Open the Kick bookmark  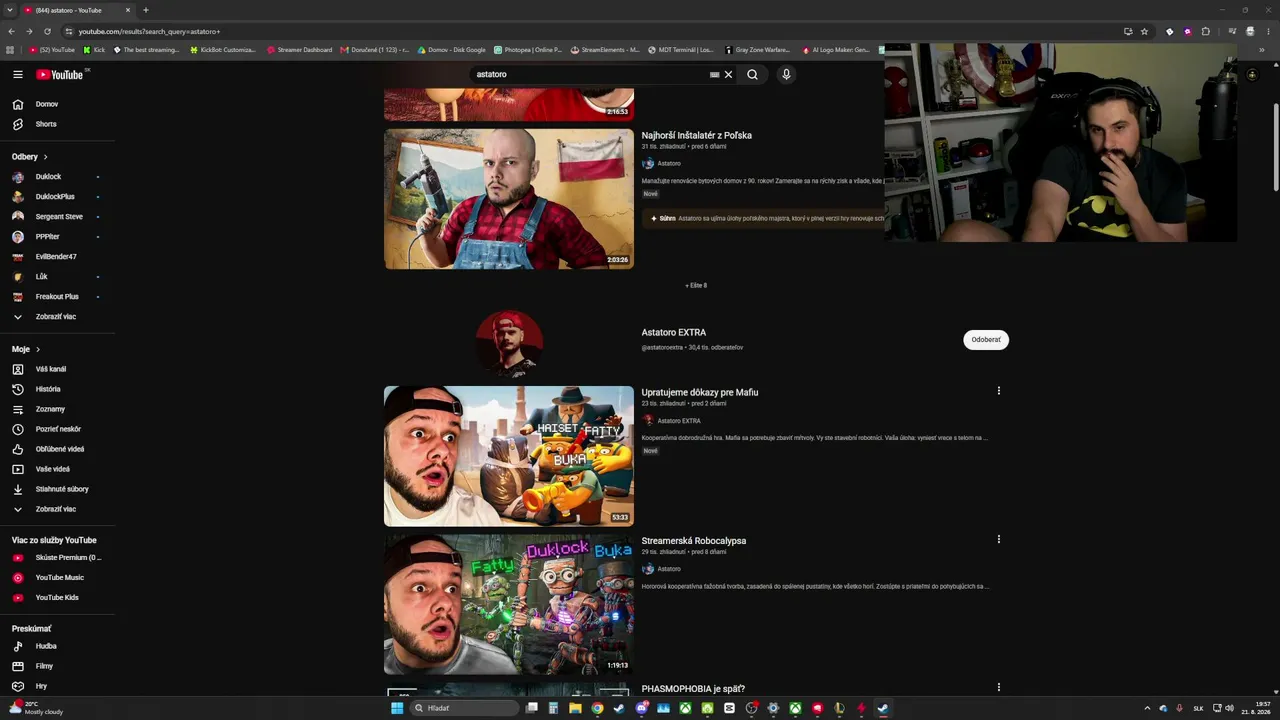94,49
